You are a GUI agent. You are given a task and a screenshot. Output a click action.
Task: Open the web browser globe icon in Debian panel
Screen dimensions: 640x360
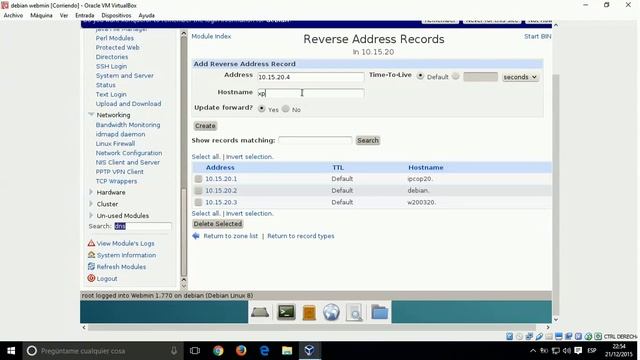[331, 313]
